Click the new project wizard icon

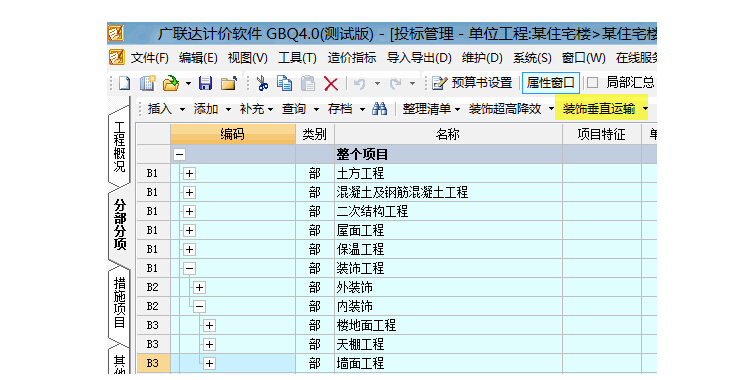point(148,83)
